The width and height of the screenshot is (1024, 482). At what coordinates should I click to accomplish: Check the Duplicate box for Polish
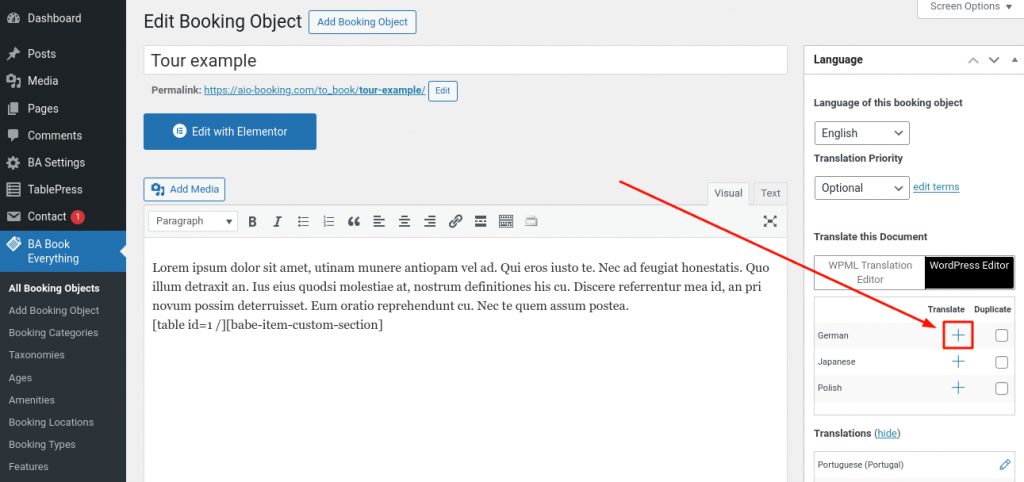point(1001,388)
